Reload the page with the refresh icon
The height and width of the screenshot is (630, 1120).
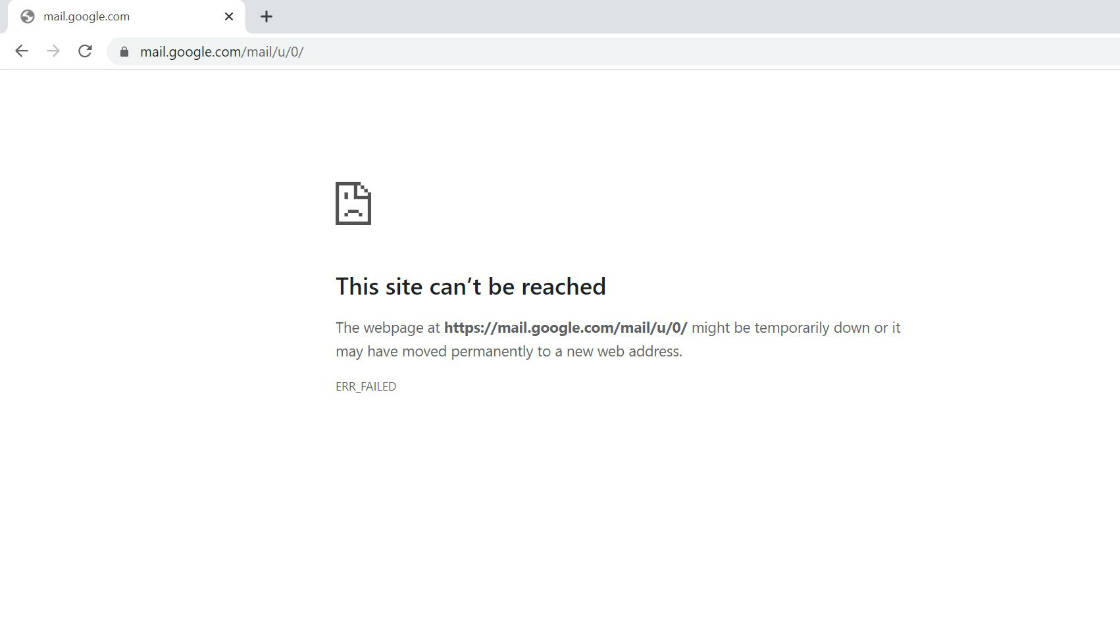(85, 51)
